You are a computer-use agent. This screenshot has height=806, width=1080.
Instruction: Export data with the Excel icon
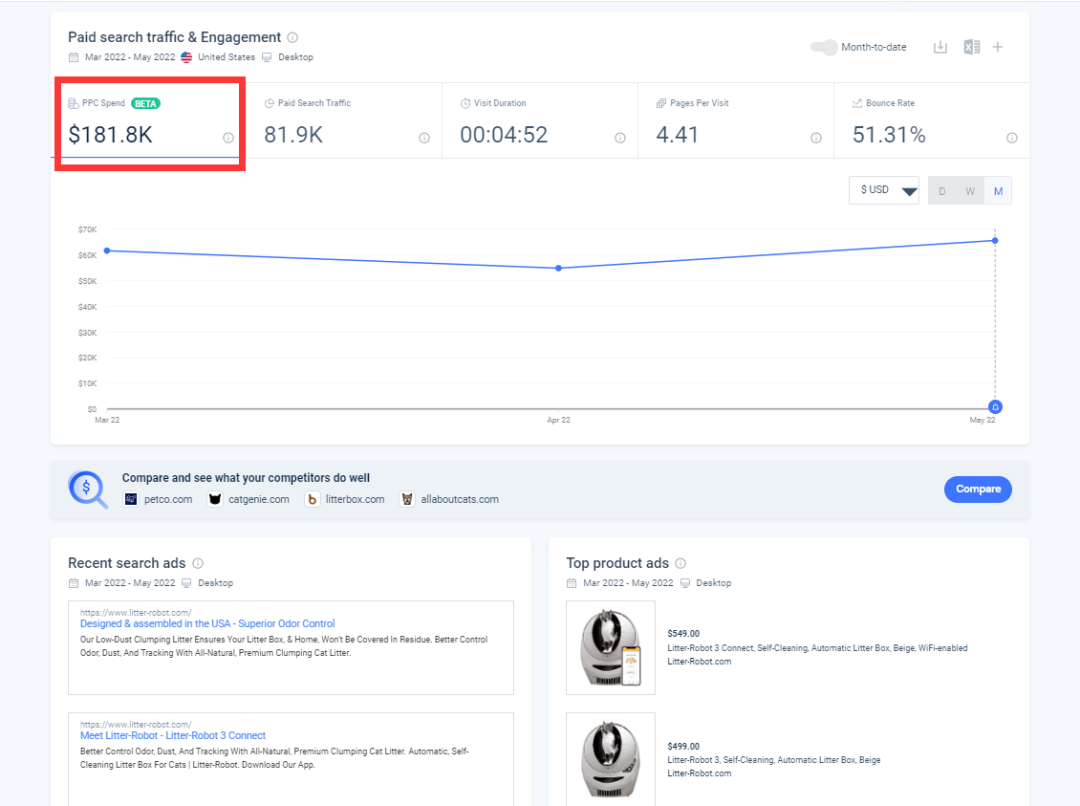971,47
